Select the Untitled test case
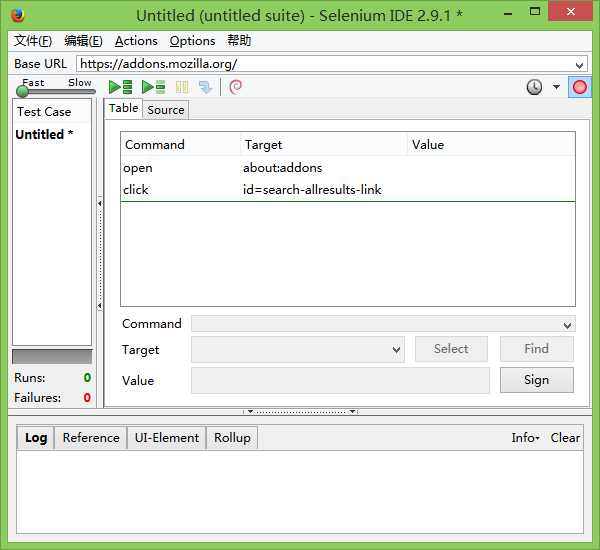Viewport: 600px width, 550px height. [x=44, y=134]
